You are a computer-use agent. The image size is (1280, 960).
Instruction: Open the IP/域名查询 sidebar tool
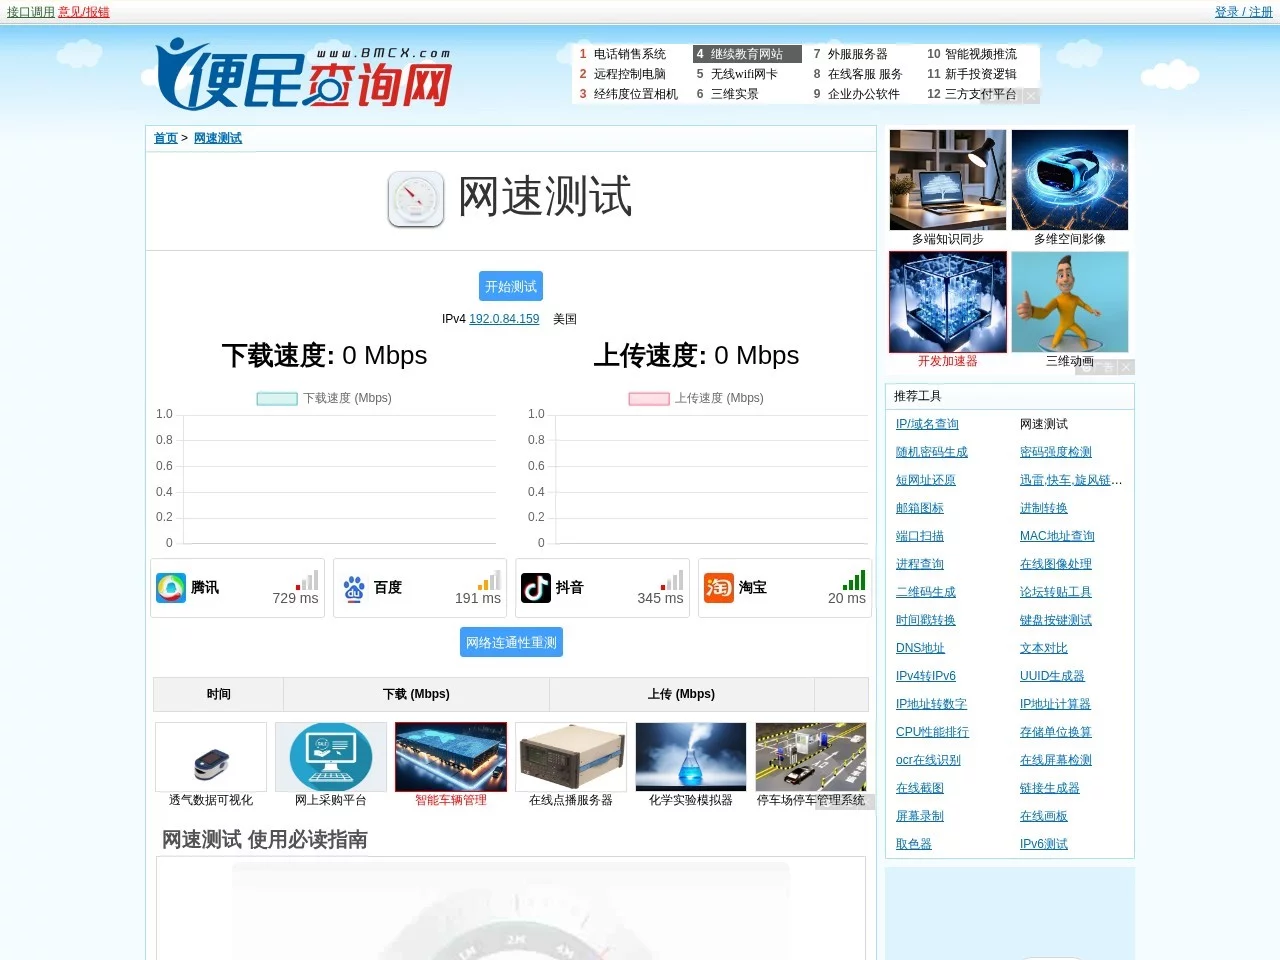(x=926, y=424)
